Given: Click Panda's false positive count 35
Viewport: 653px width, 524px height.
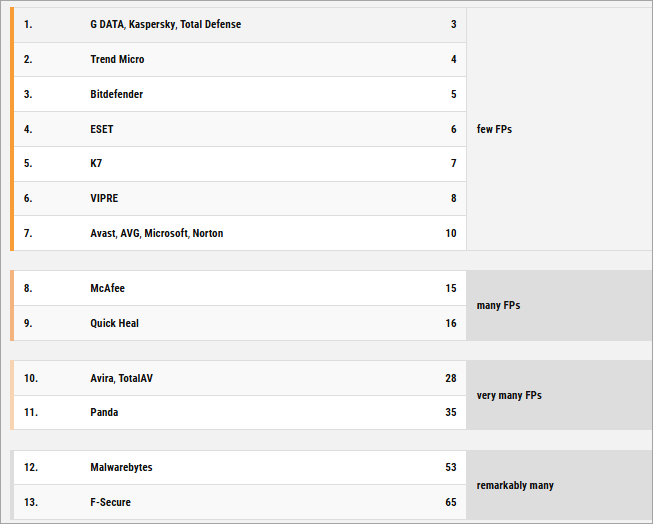Looking at the screenshot, I should pyautogui.click(x=451, y=412).
